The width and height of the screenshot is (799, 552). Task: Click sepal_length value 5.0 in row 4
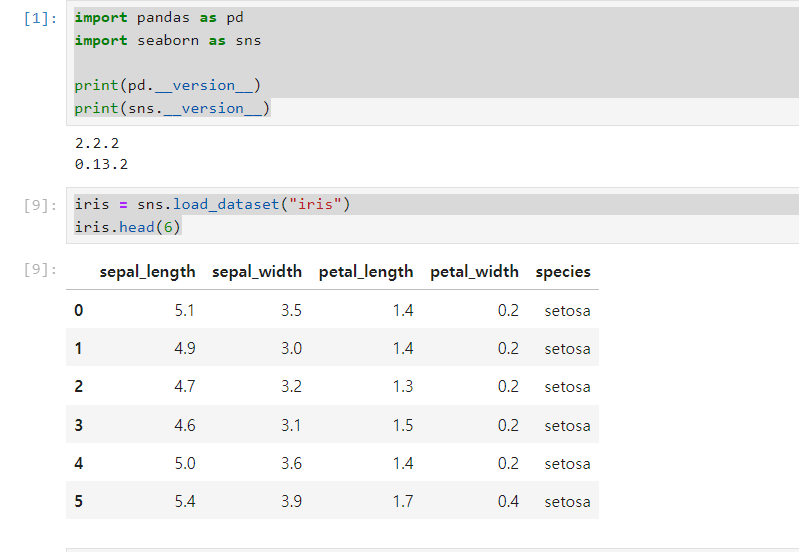point(184,463)
